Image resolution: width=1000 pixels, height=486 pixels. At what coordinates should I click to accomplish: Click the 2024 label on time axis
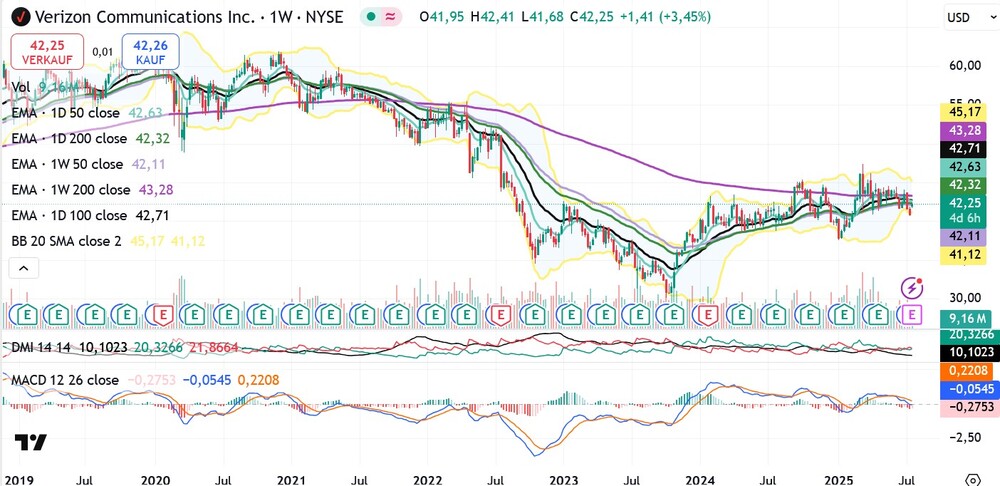699,479
